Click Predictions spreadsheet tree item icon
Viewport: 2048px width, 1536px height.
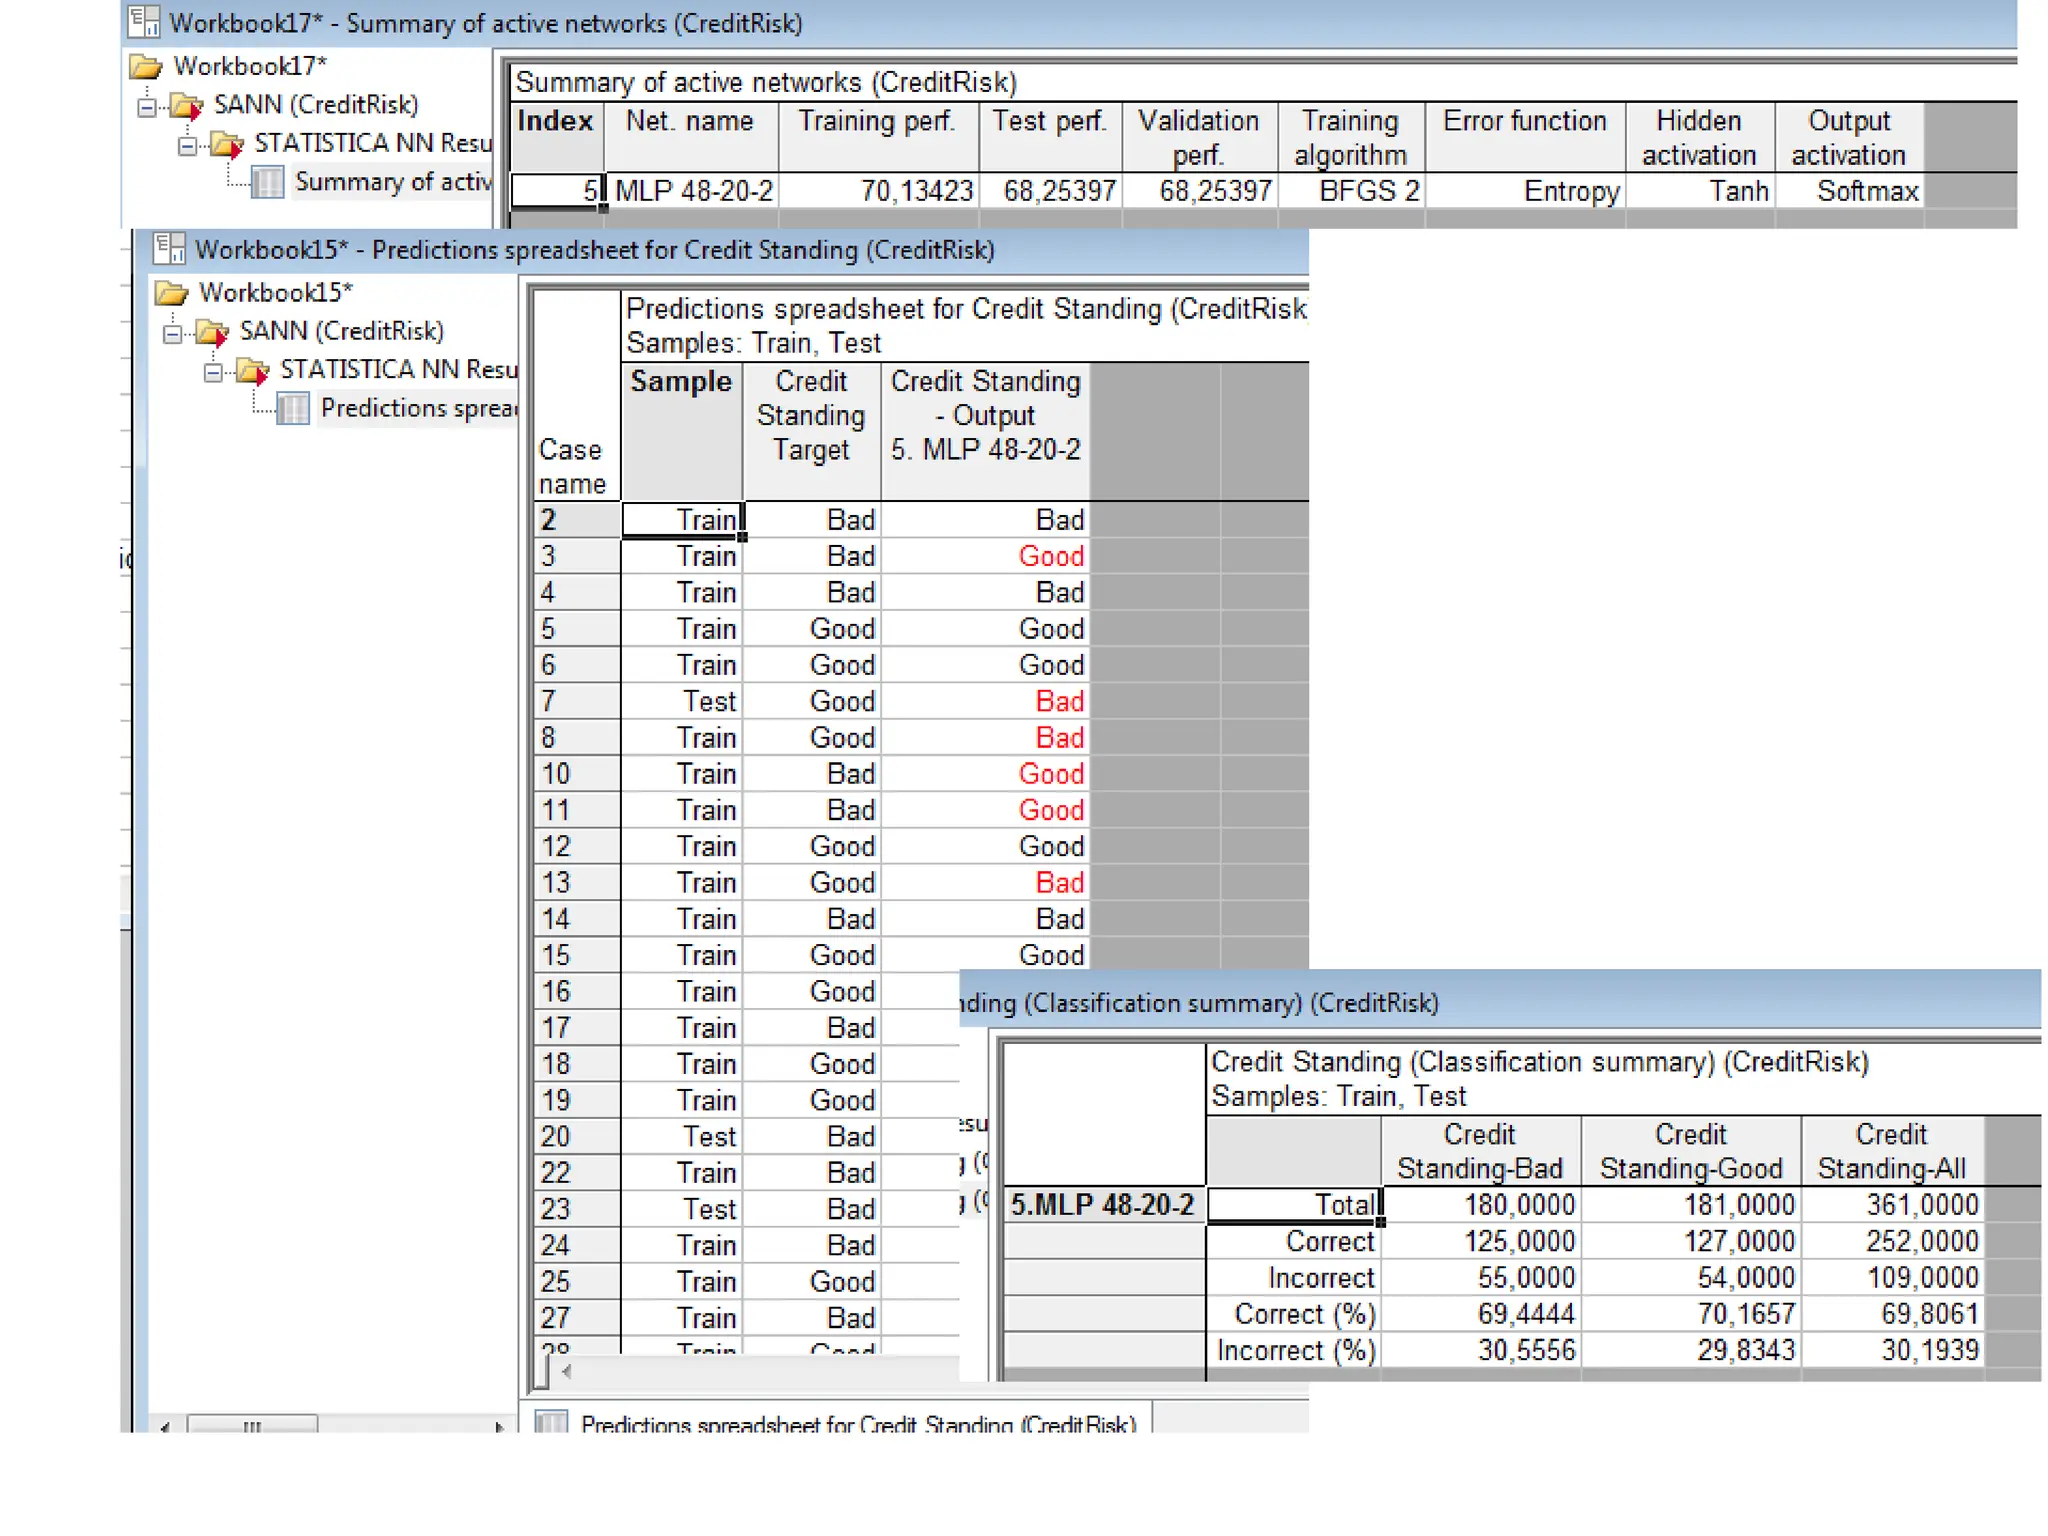click(x=293, y=408)
